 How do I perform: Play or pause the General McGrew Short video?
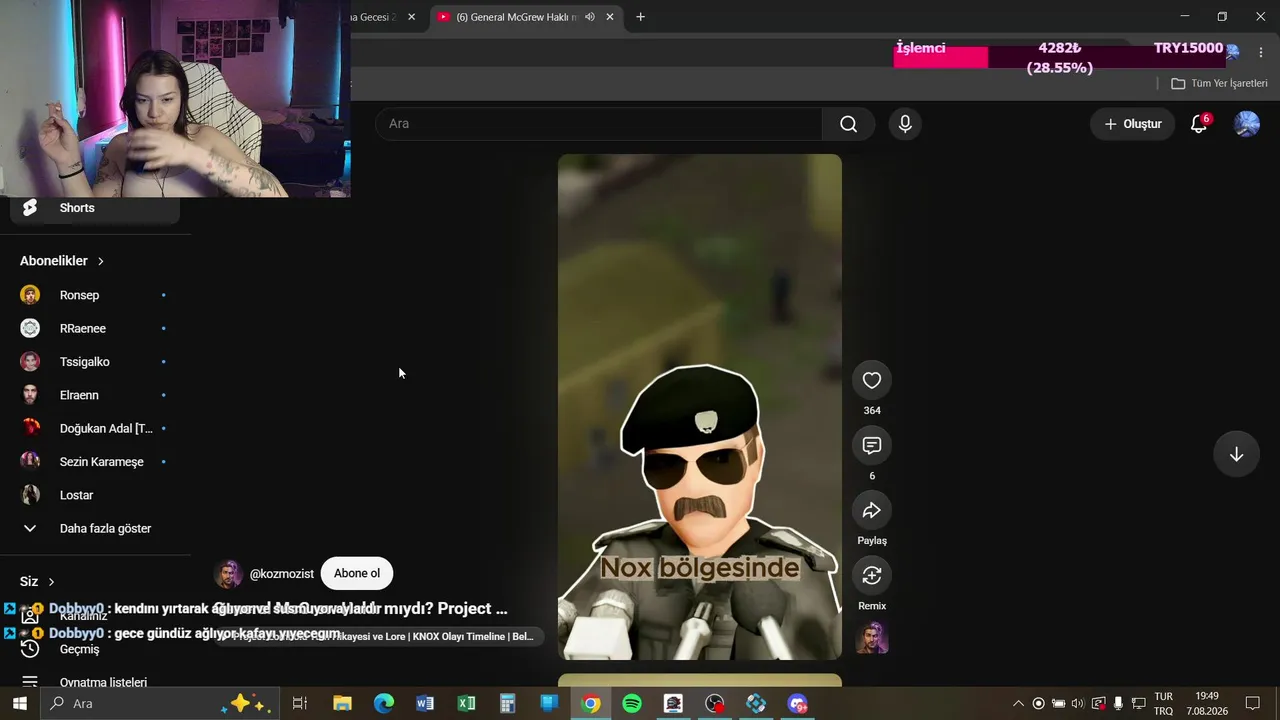[x=700, y=407]
